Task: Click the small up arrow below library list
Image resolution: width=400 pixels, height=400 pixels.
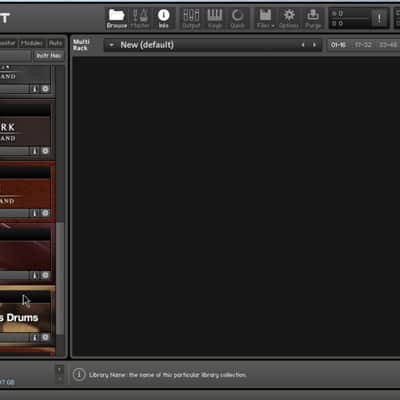Action: pyautogui.click(x=59, y=369)
